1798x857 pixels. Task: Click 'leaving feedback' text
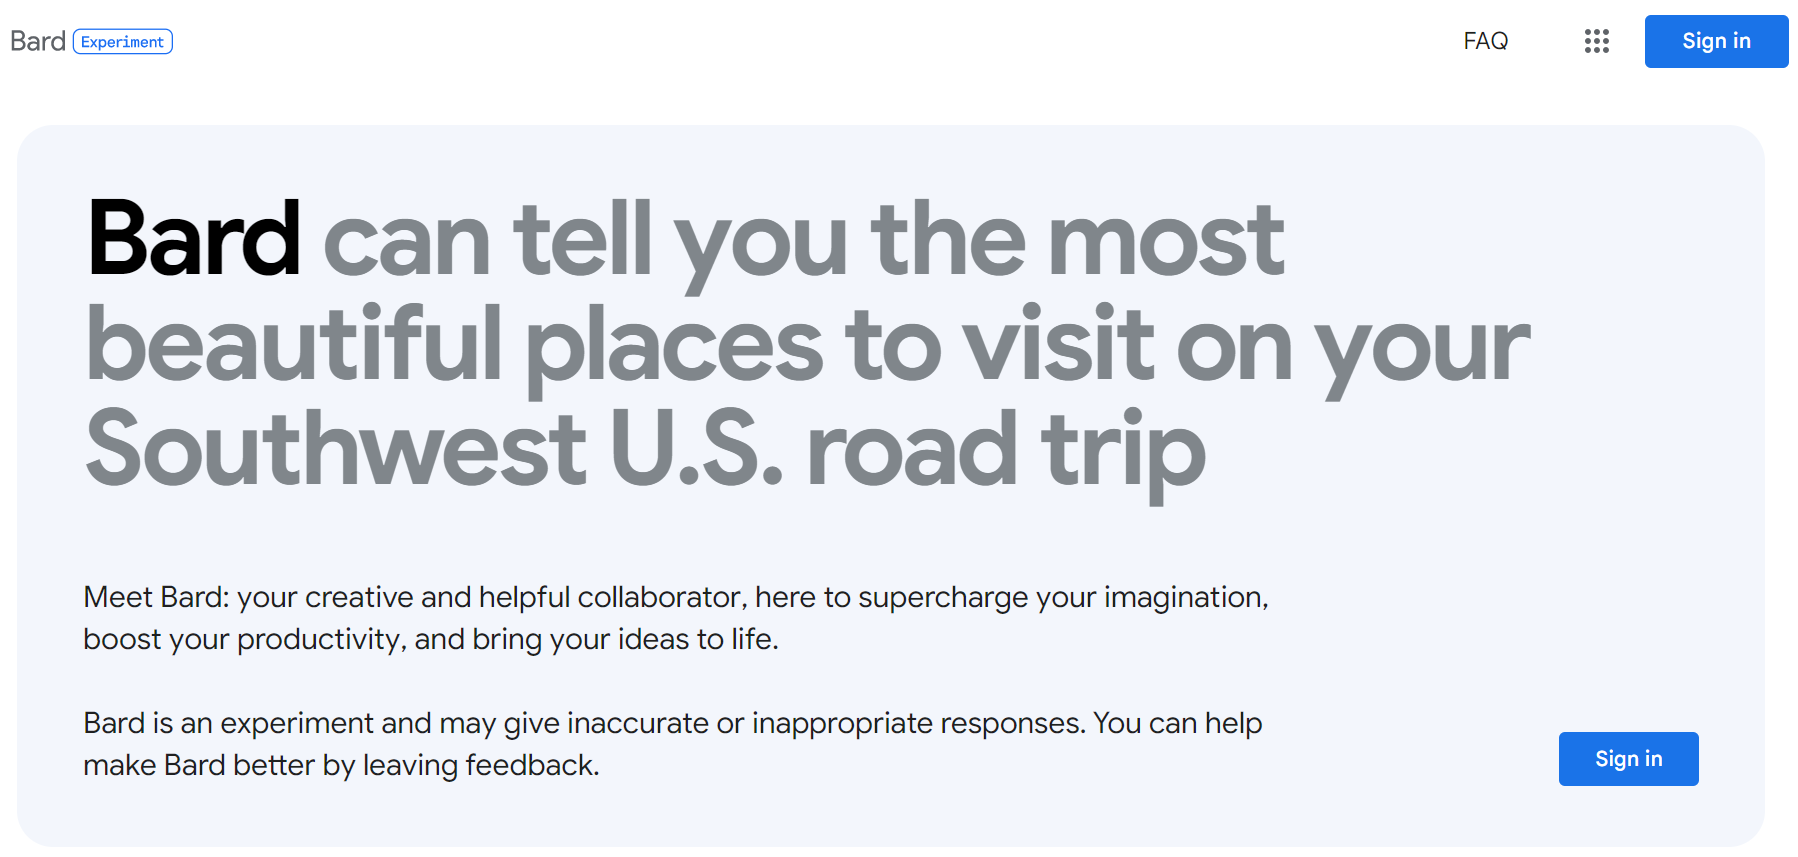[480, 765]
